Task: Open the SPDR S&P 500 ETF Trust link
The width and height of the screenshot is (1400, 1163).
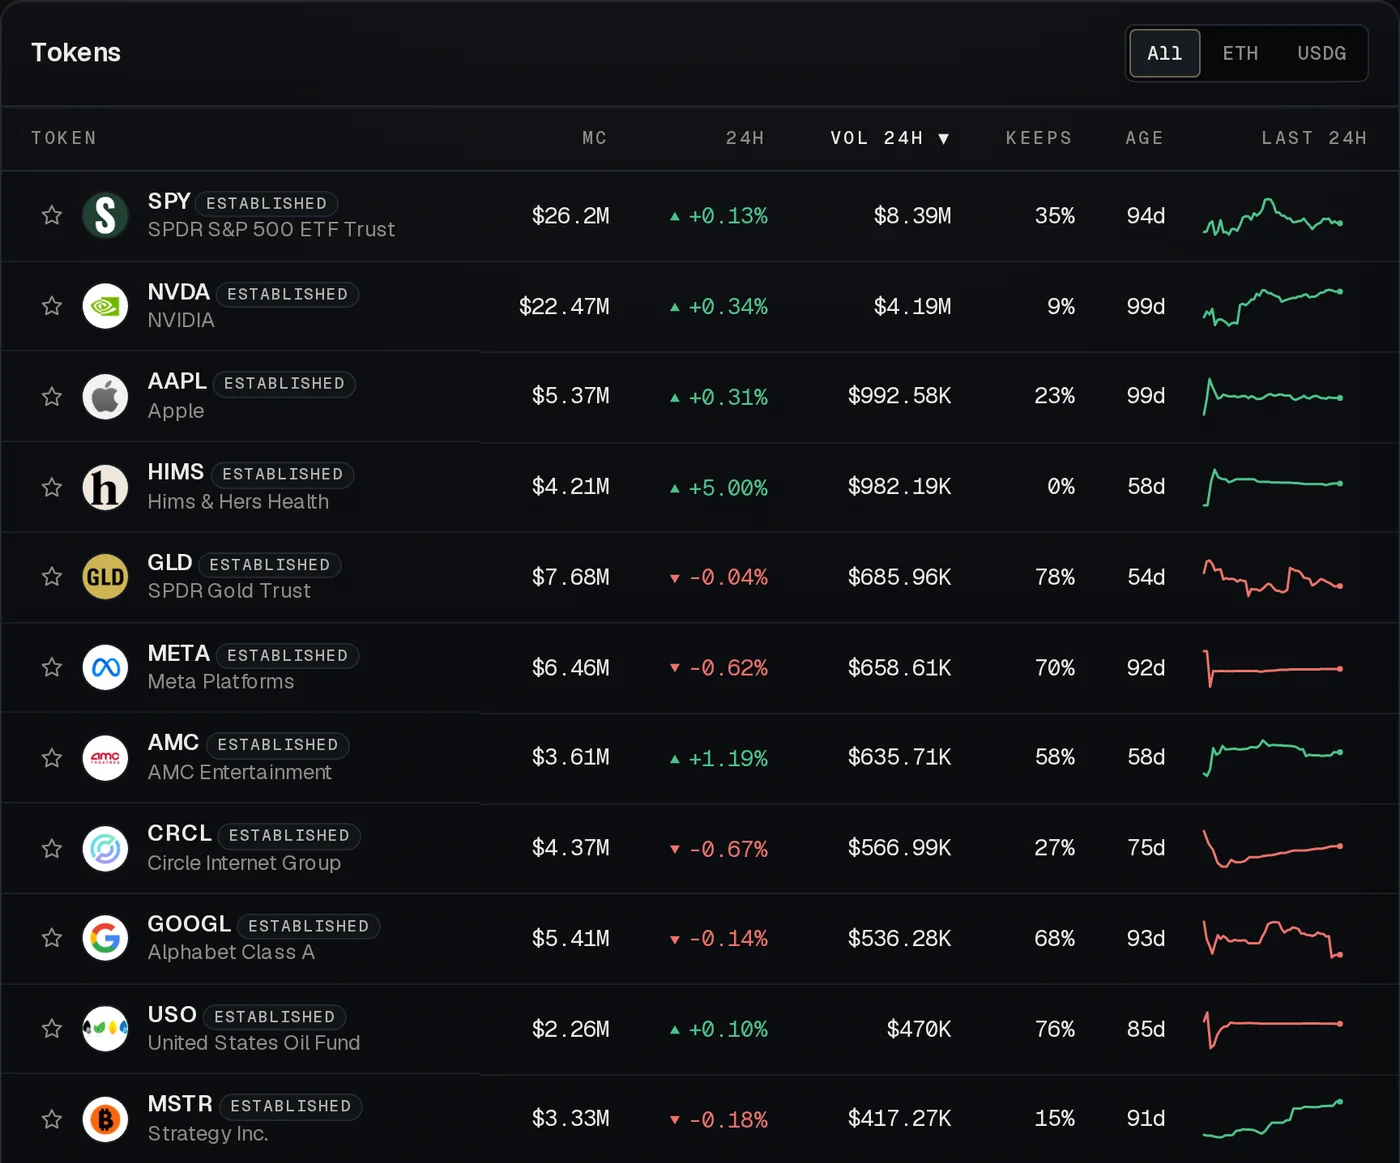Action: 271,230
